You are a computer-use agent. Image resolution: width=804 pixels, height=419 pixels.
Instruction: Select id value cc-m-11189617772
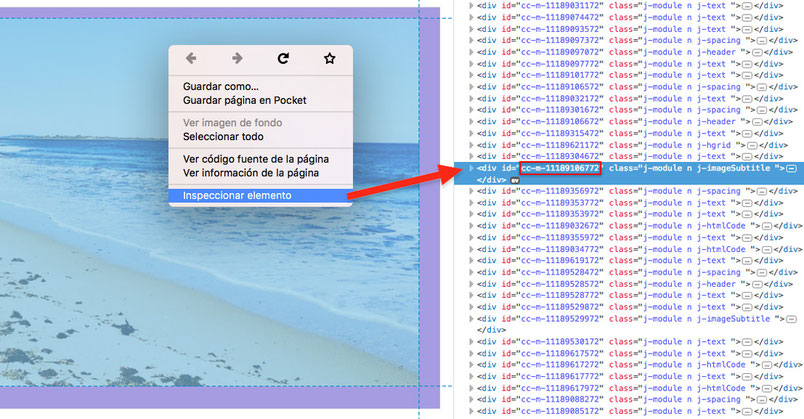tap(560, 376)
